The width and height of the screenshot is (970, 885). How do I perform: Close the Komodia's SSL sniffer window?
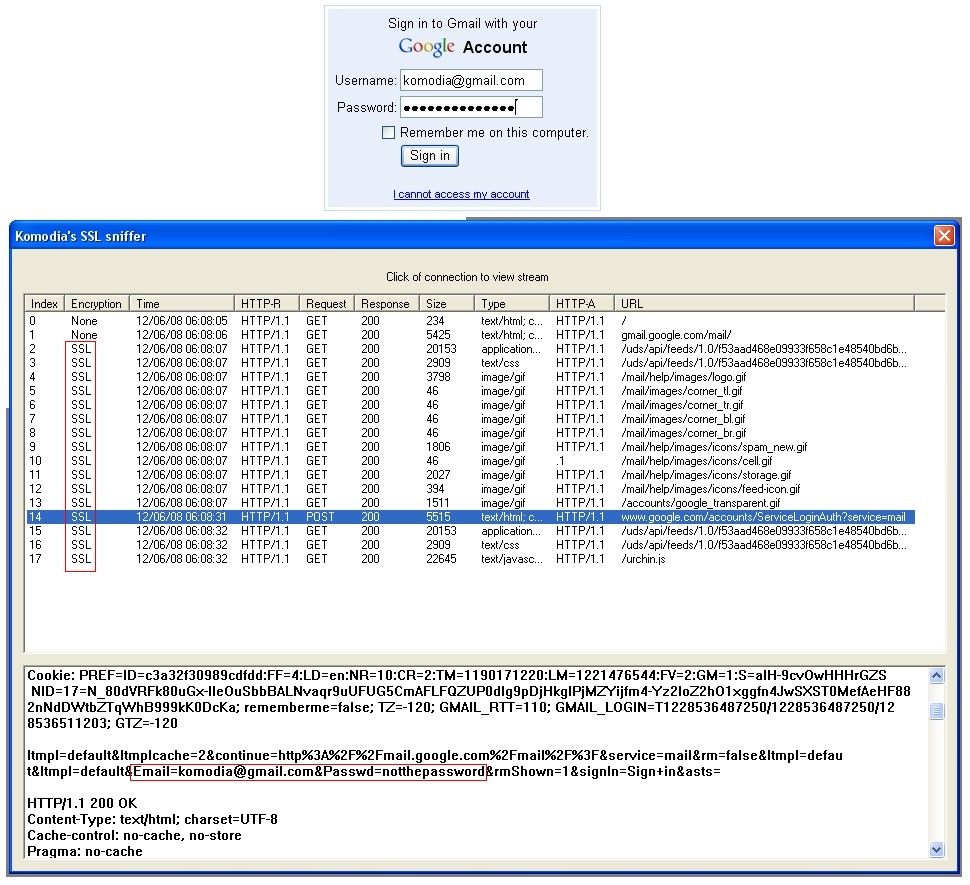coord(943,236)
